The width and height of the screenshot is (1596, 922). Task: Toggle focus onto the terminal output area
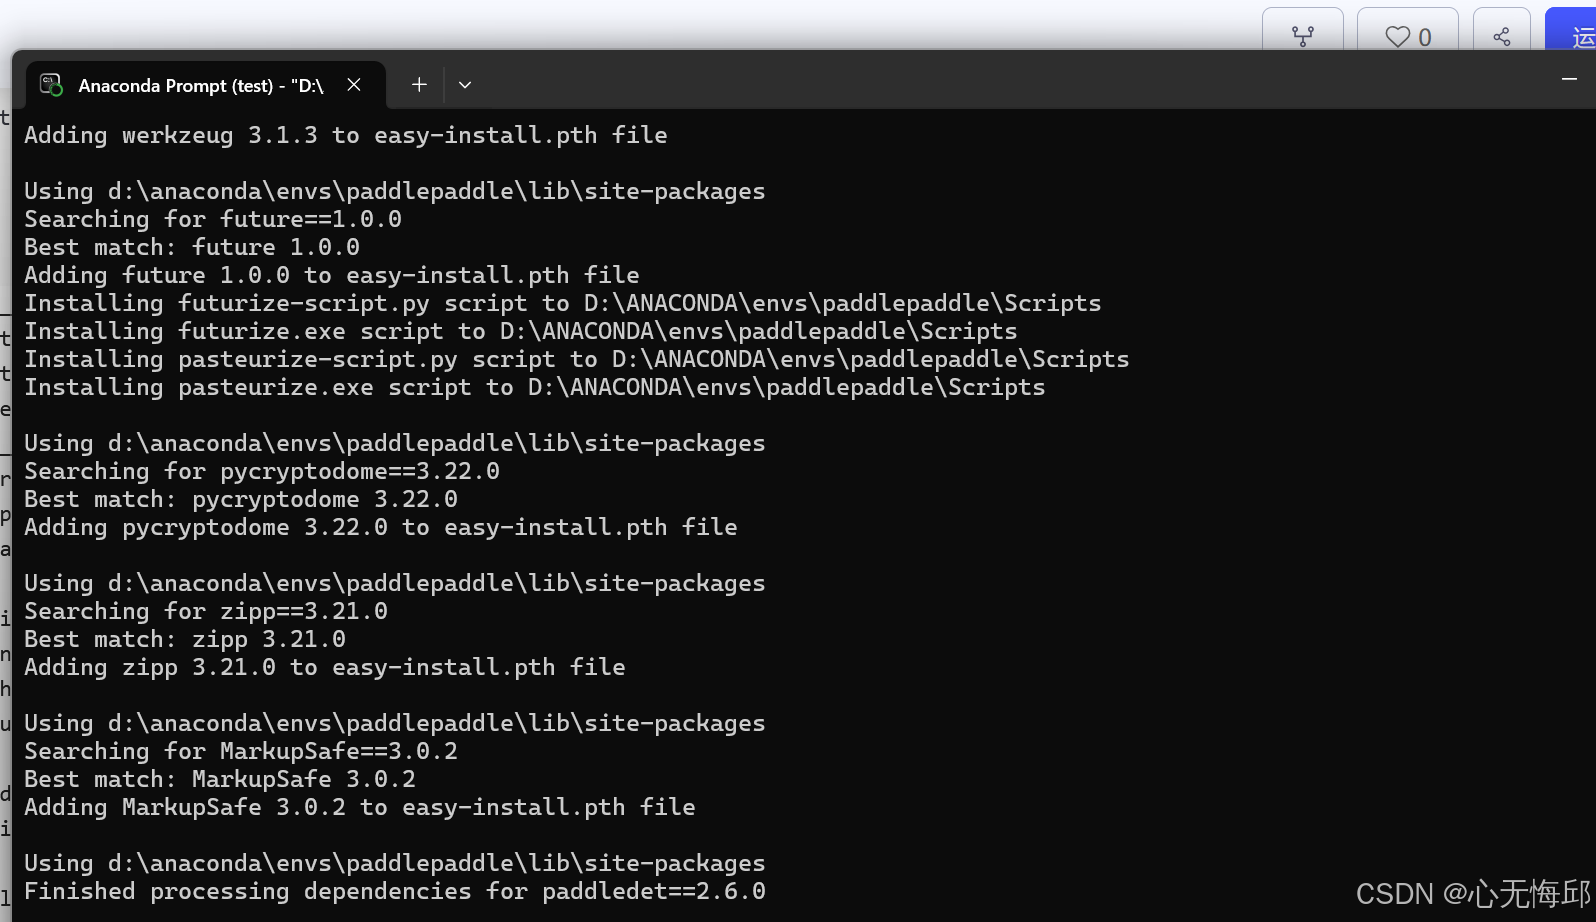(700, 500)
